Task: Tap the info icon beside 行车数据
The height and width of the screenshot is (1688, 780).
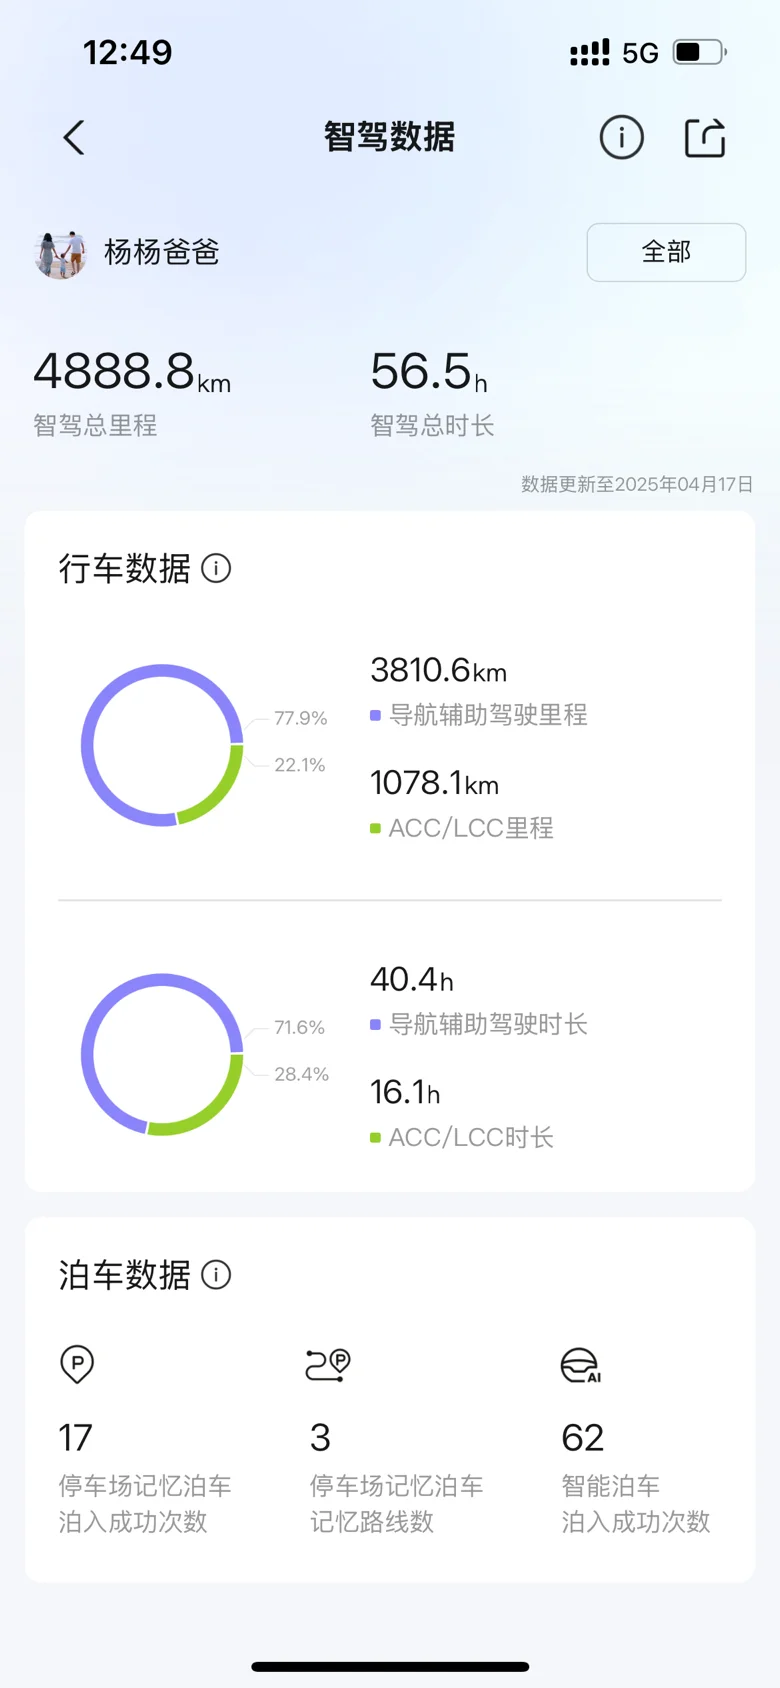Action: (x=216, y=569)
